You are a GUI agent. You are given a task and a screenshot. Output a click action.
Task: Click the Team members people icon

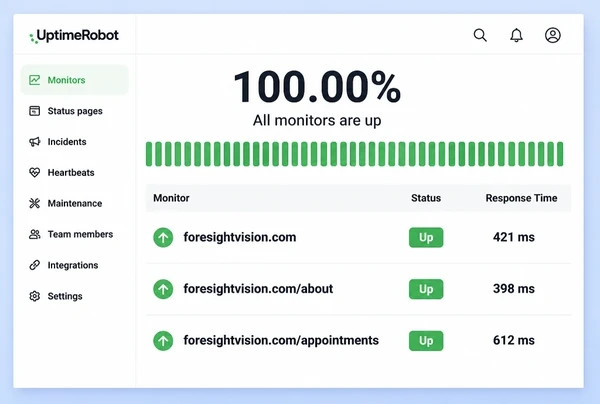(x=34, y=234)
